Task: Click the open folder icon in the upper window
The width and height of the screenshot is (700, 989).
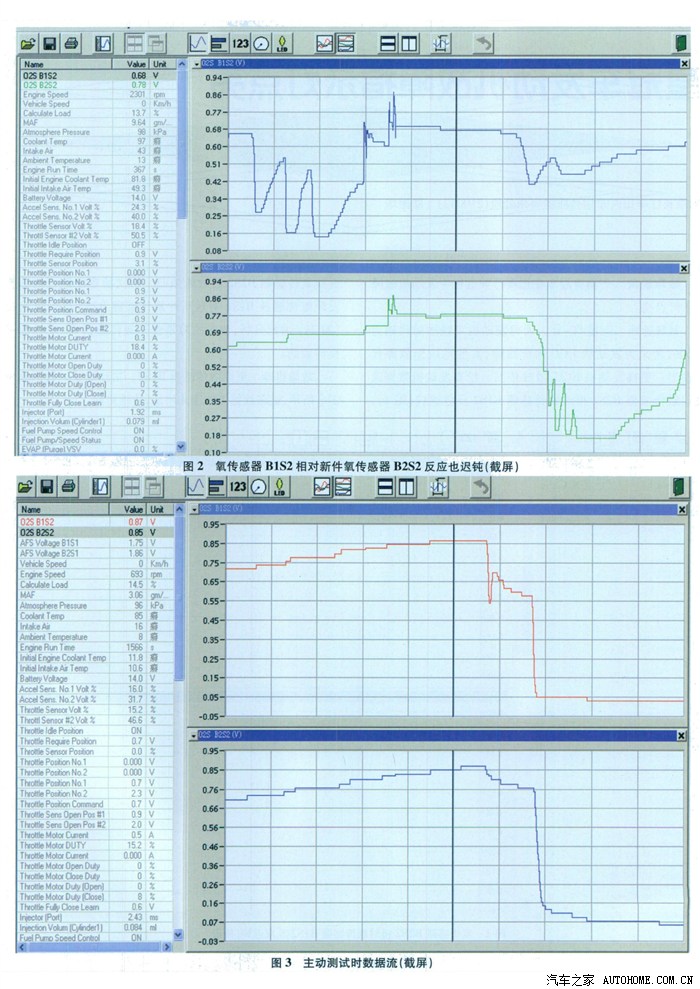Action: 27,43
